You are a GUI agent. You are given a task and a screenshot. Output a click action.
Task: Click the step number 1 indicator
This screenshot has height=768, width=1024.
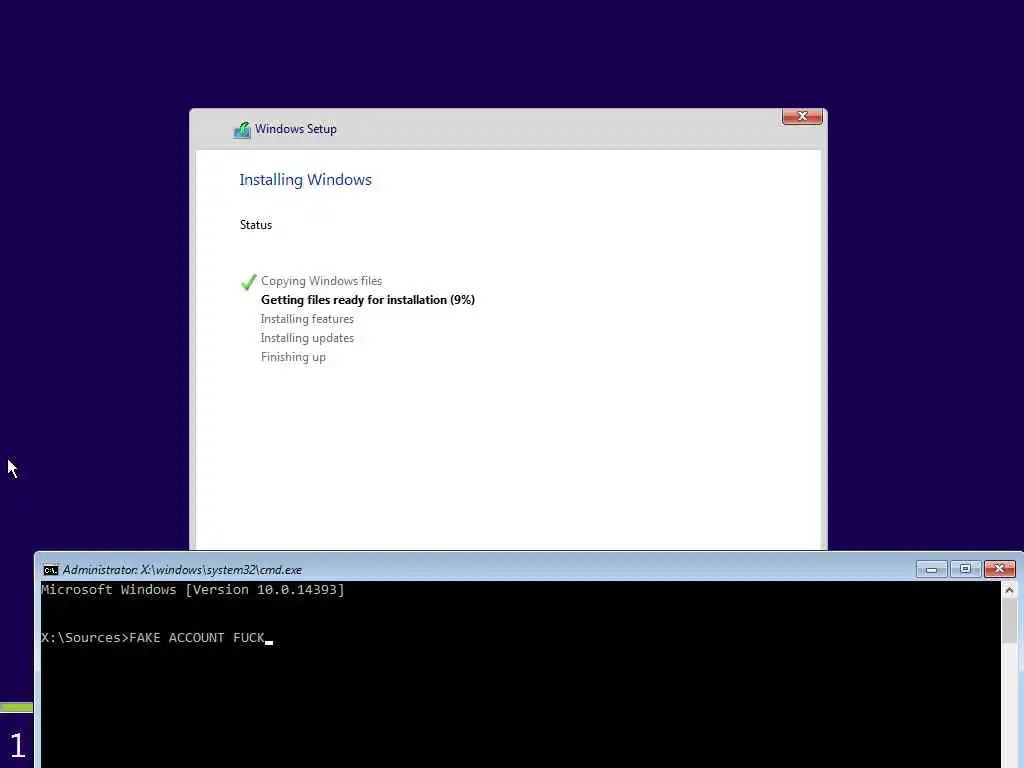(x=18, y=746)
